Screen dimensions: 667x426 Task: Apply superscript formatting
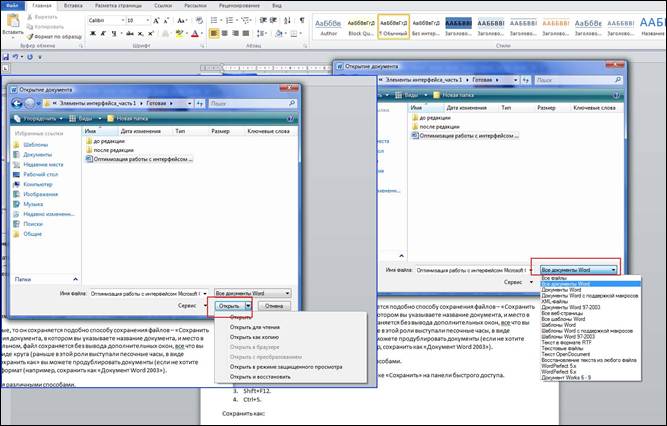pos(151,33)
